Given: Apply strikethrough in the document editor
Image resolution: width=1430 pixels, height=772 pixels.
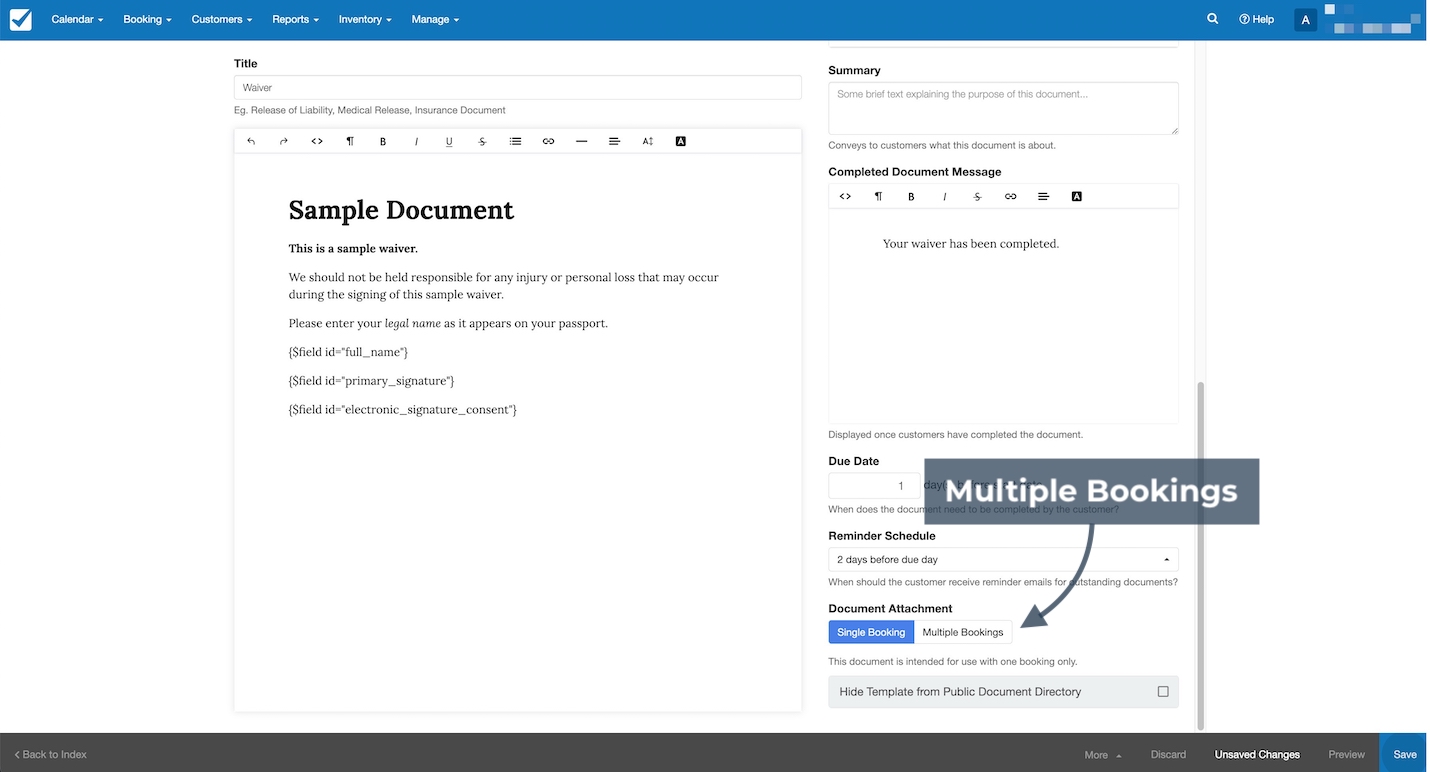Looking at the screenshot, I should point(482,141).
